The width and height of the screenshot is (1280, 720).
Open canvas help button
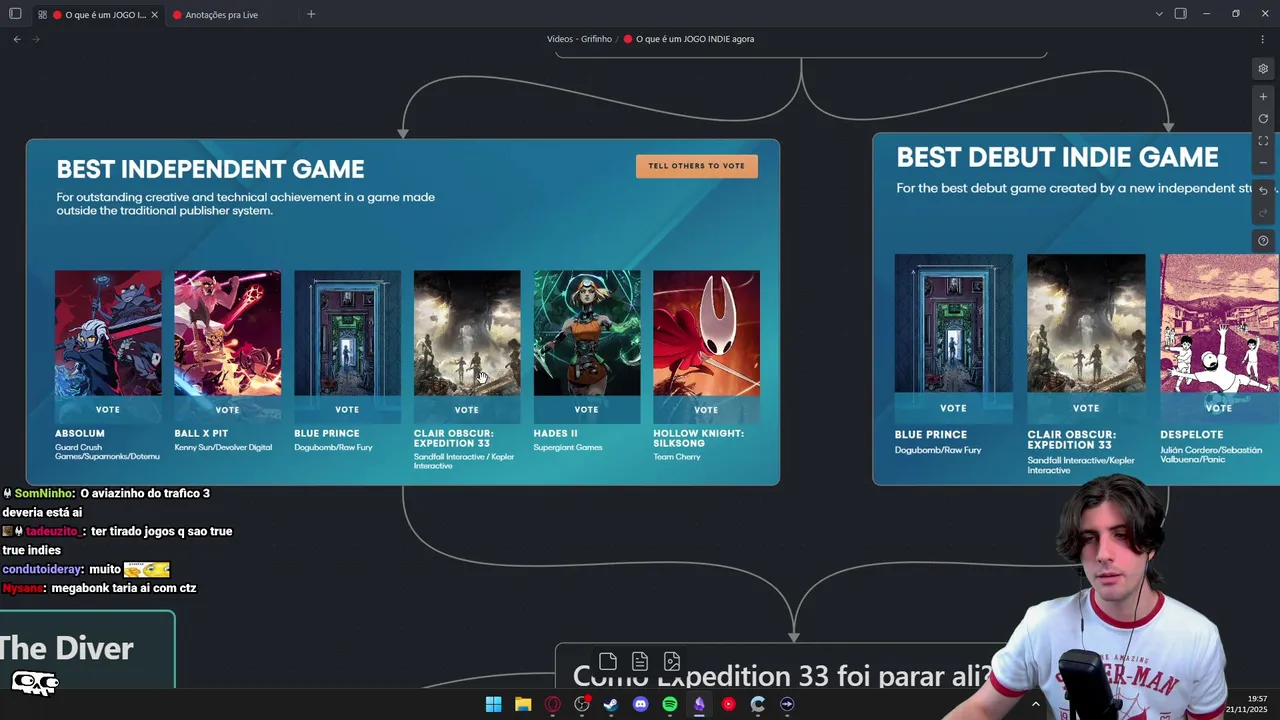pos(1263,241)
